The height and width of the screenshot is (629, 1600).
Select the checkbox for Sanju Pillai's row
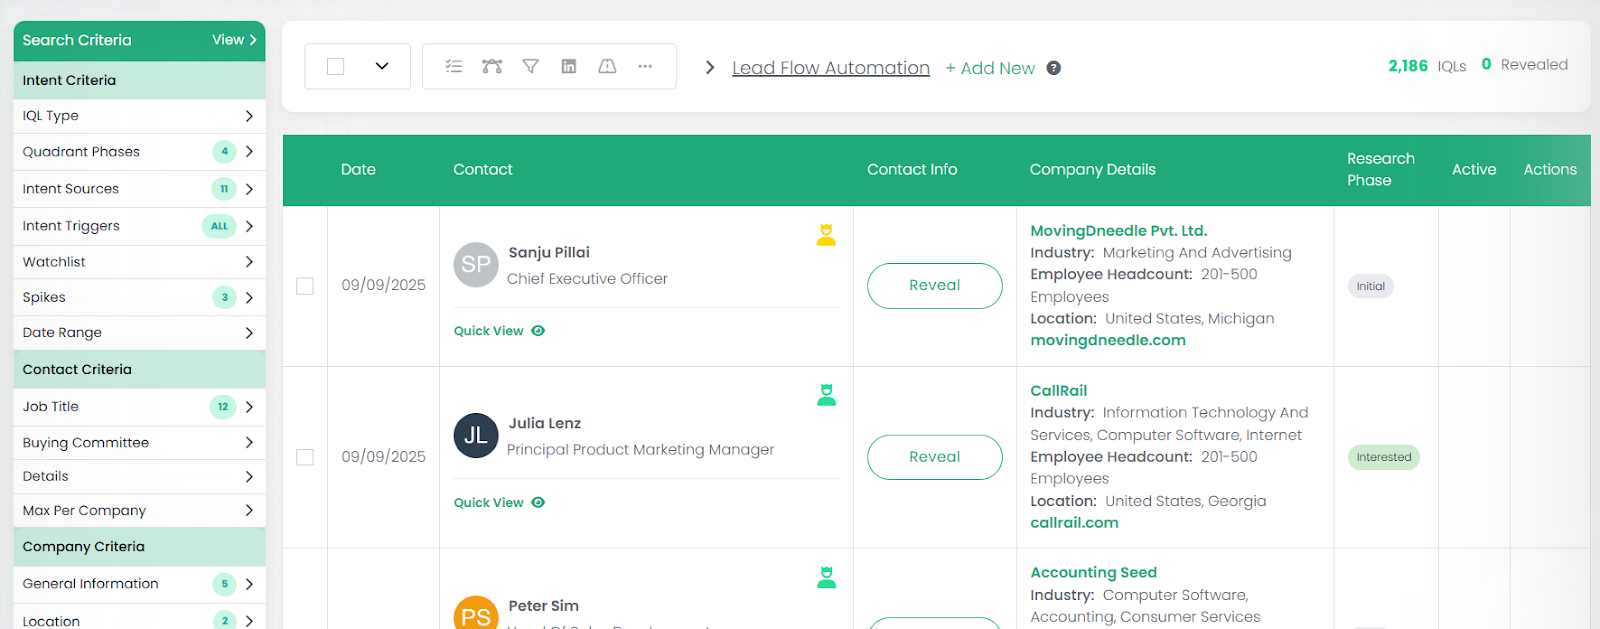click(305, 286)
